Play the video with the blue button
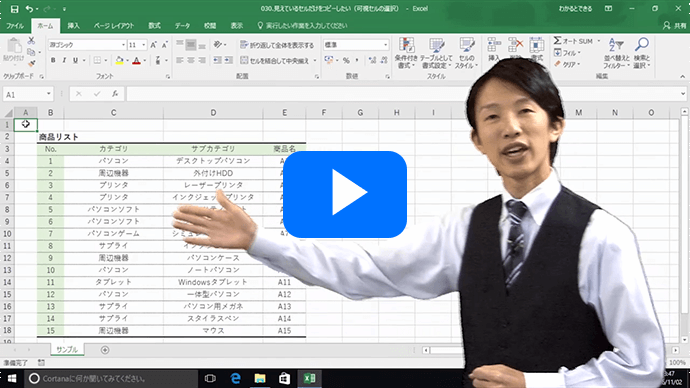Viewport: 690px width, 388px height. (x=345, y=194)
